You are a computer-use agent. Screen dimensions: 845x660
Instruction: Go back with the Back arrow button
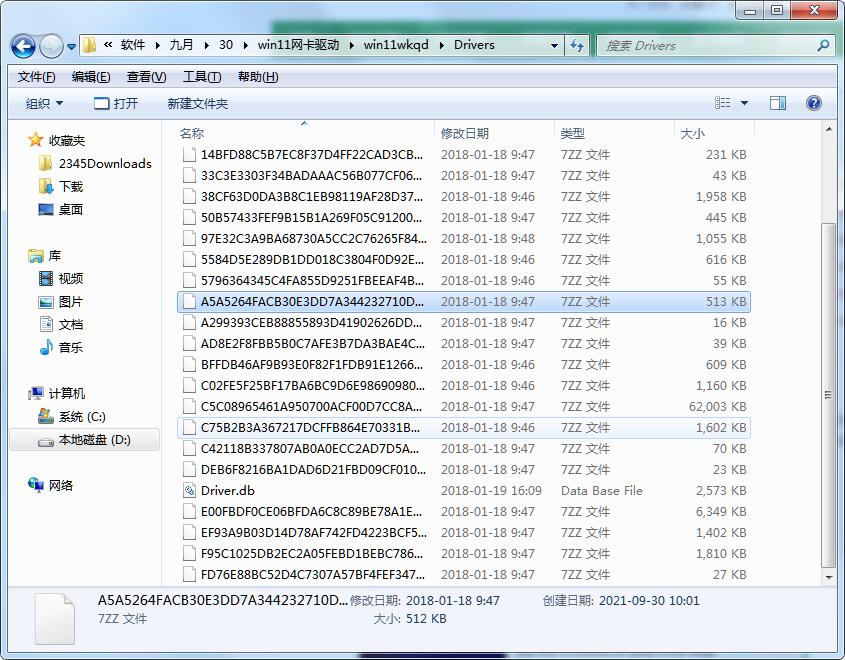(x=23, y=46)
